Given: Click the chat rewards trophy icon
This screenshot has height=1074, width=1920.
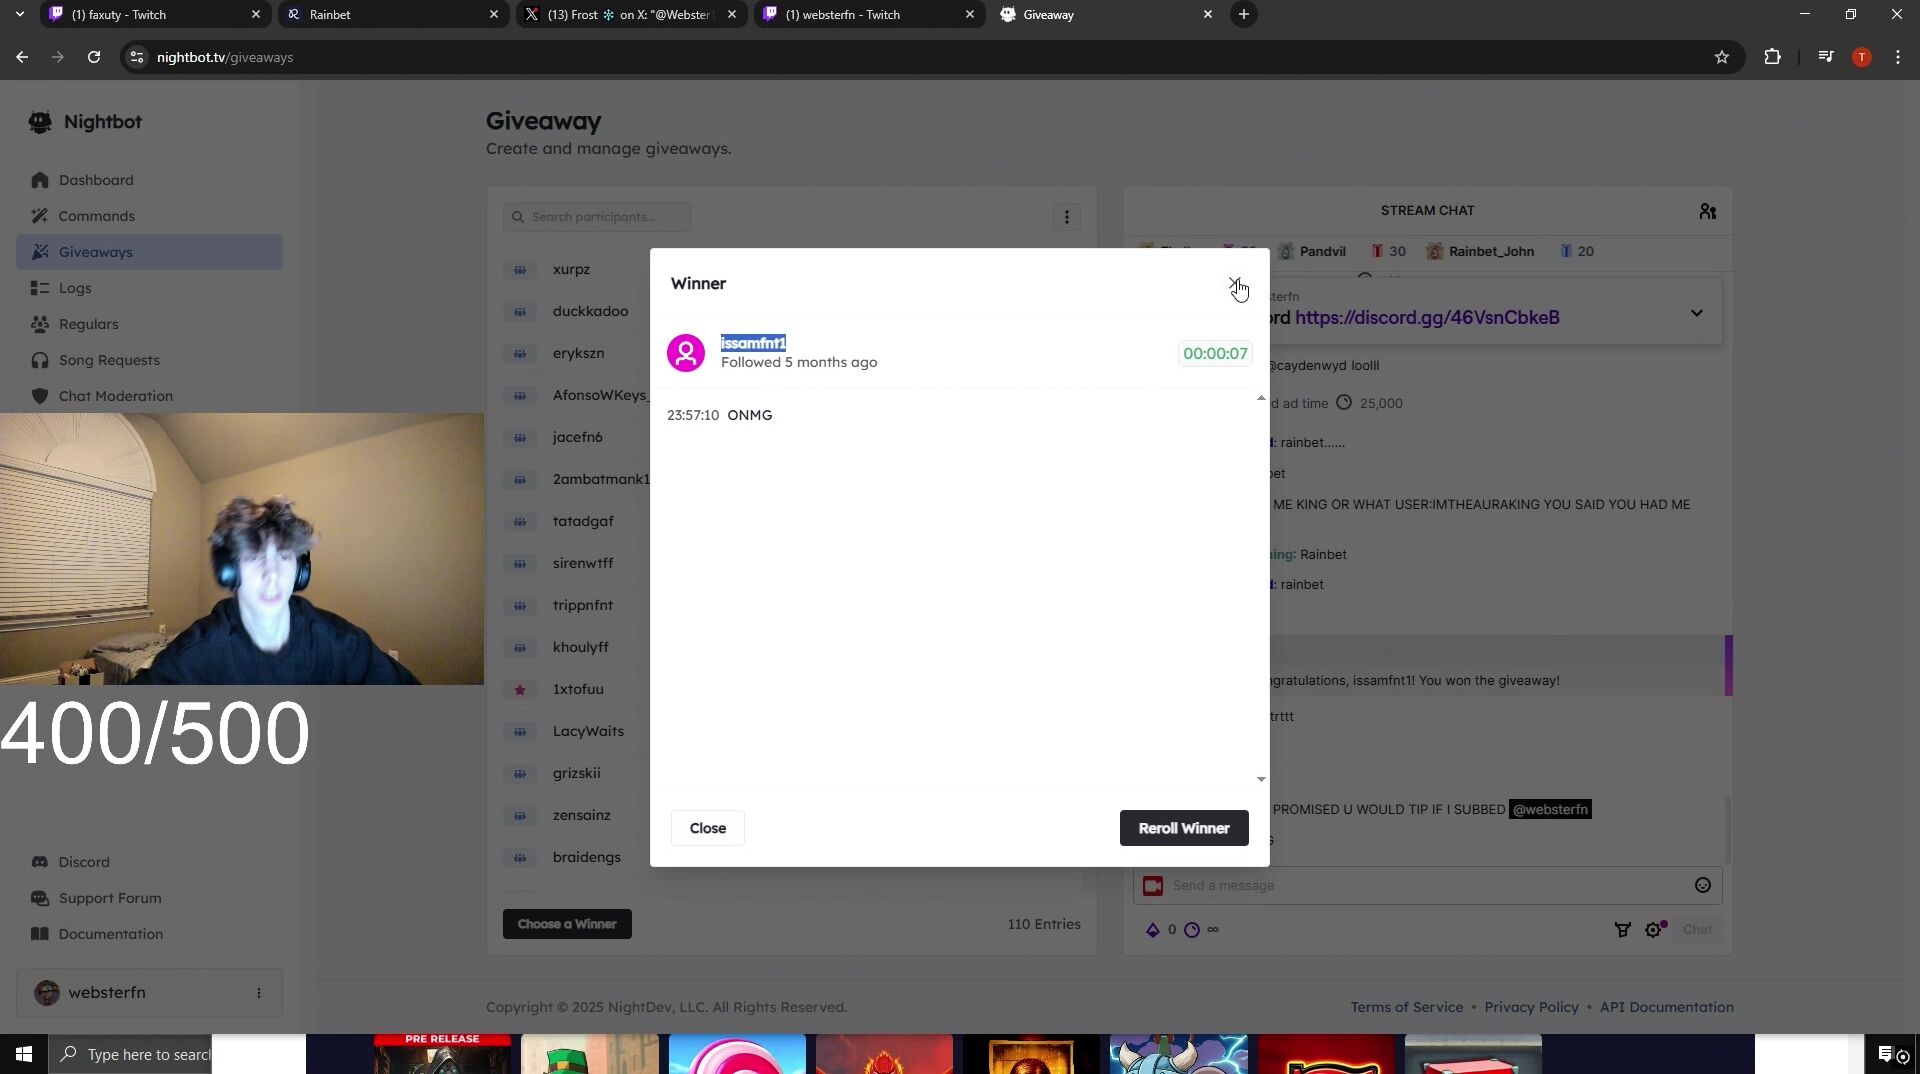Looking at the screenshot, I should (1623, 930).
